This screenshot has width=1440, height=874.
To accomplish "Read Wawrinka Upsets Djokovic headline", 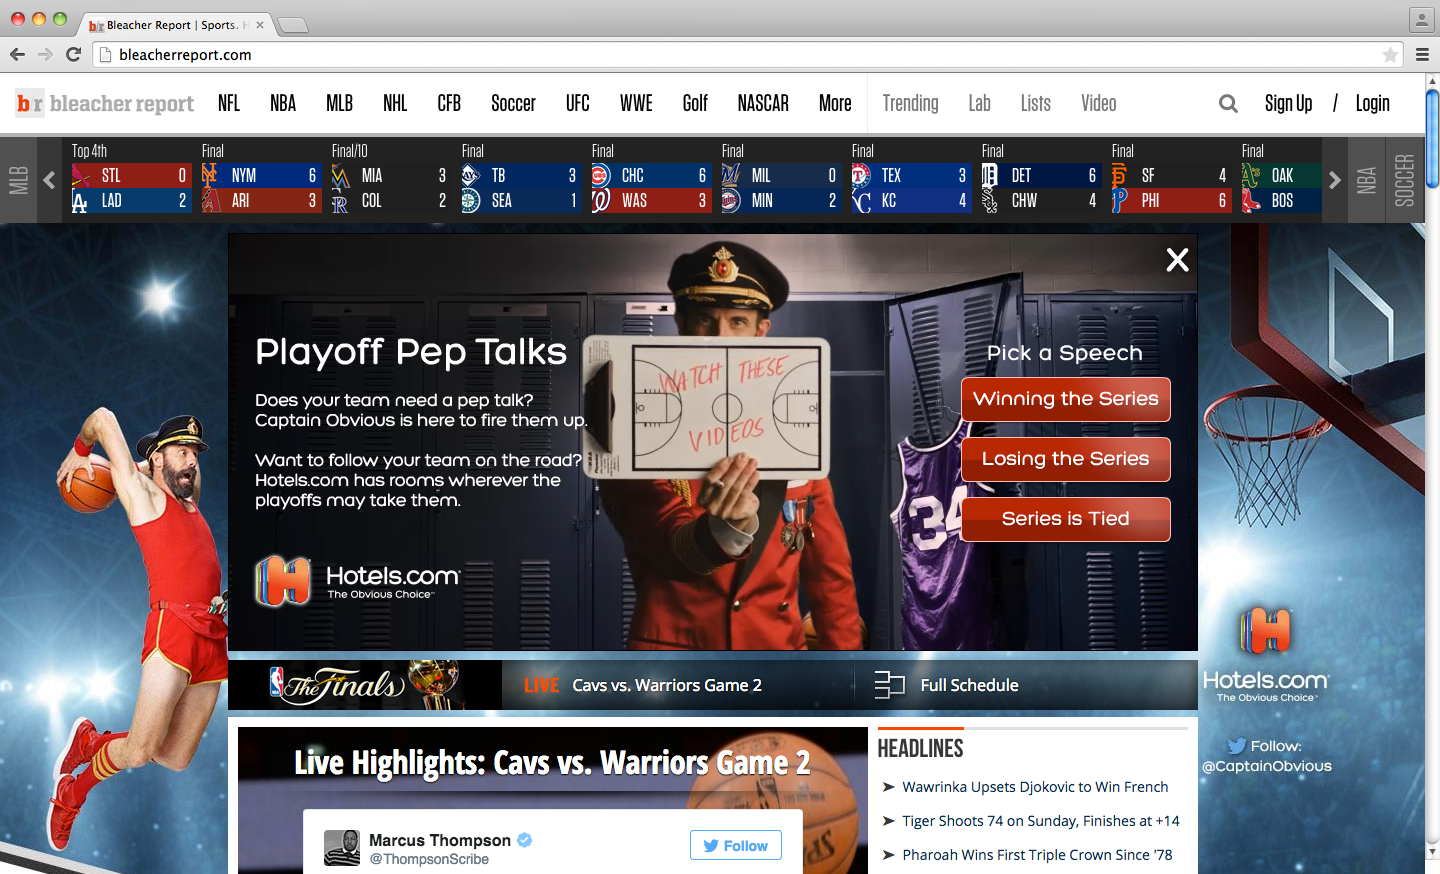I will pyautogui.click(x=1035, y=787).
